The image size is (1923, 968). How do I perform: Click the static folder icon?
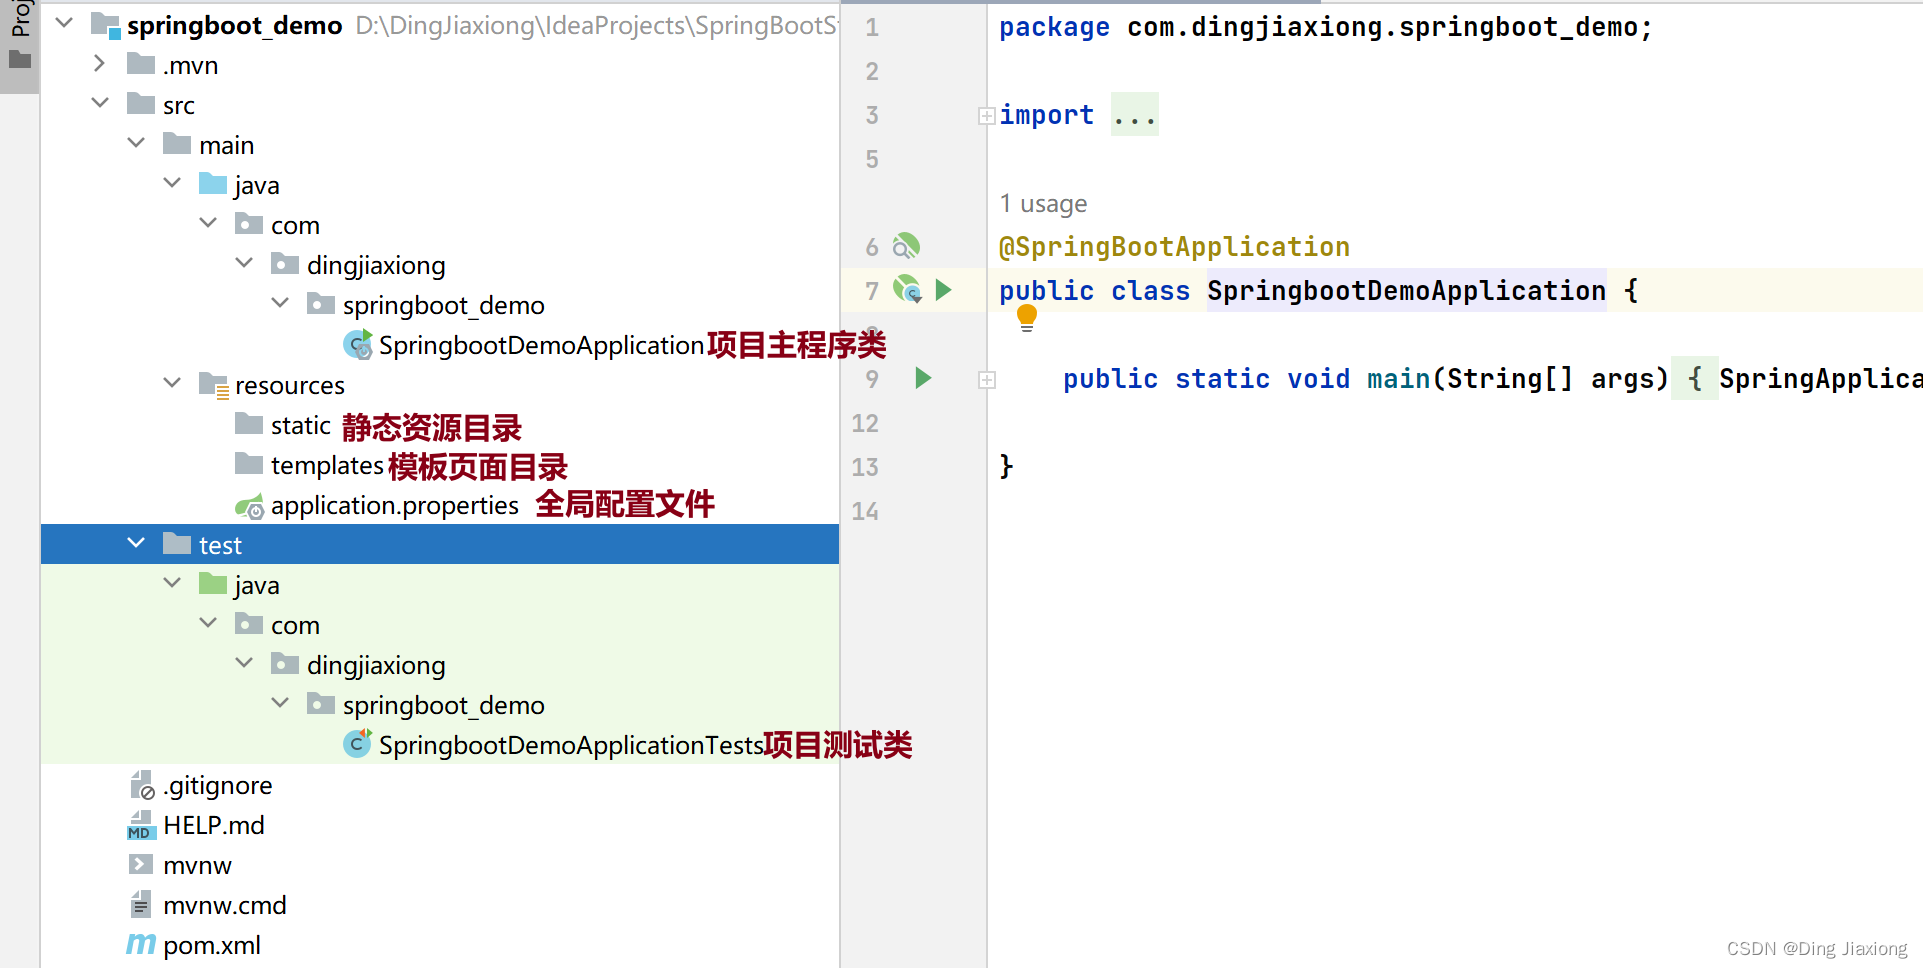pos(249,424)
